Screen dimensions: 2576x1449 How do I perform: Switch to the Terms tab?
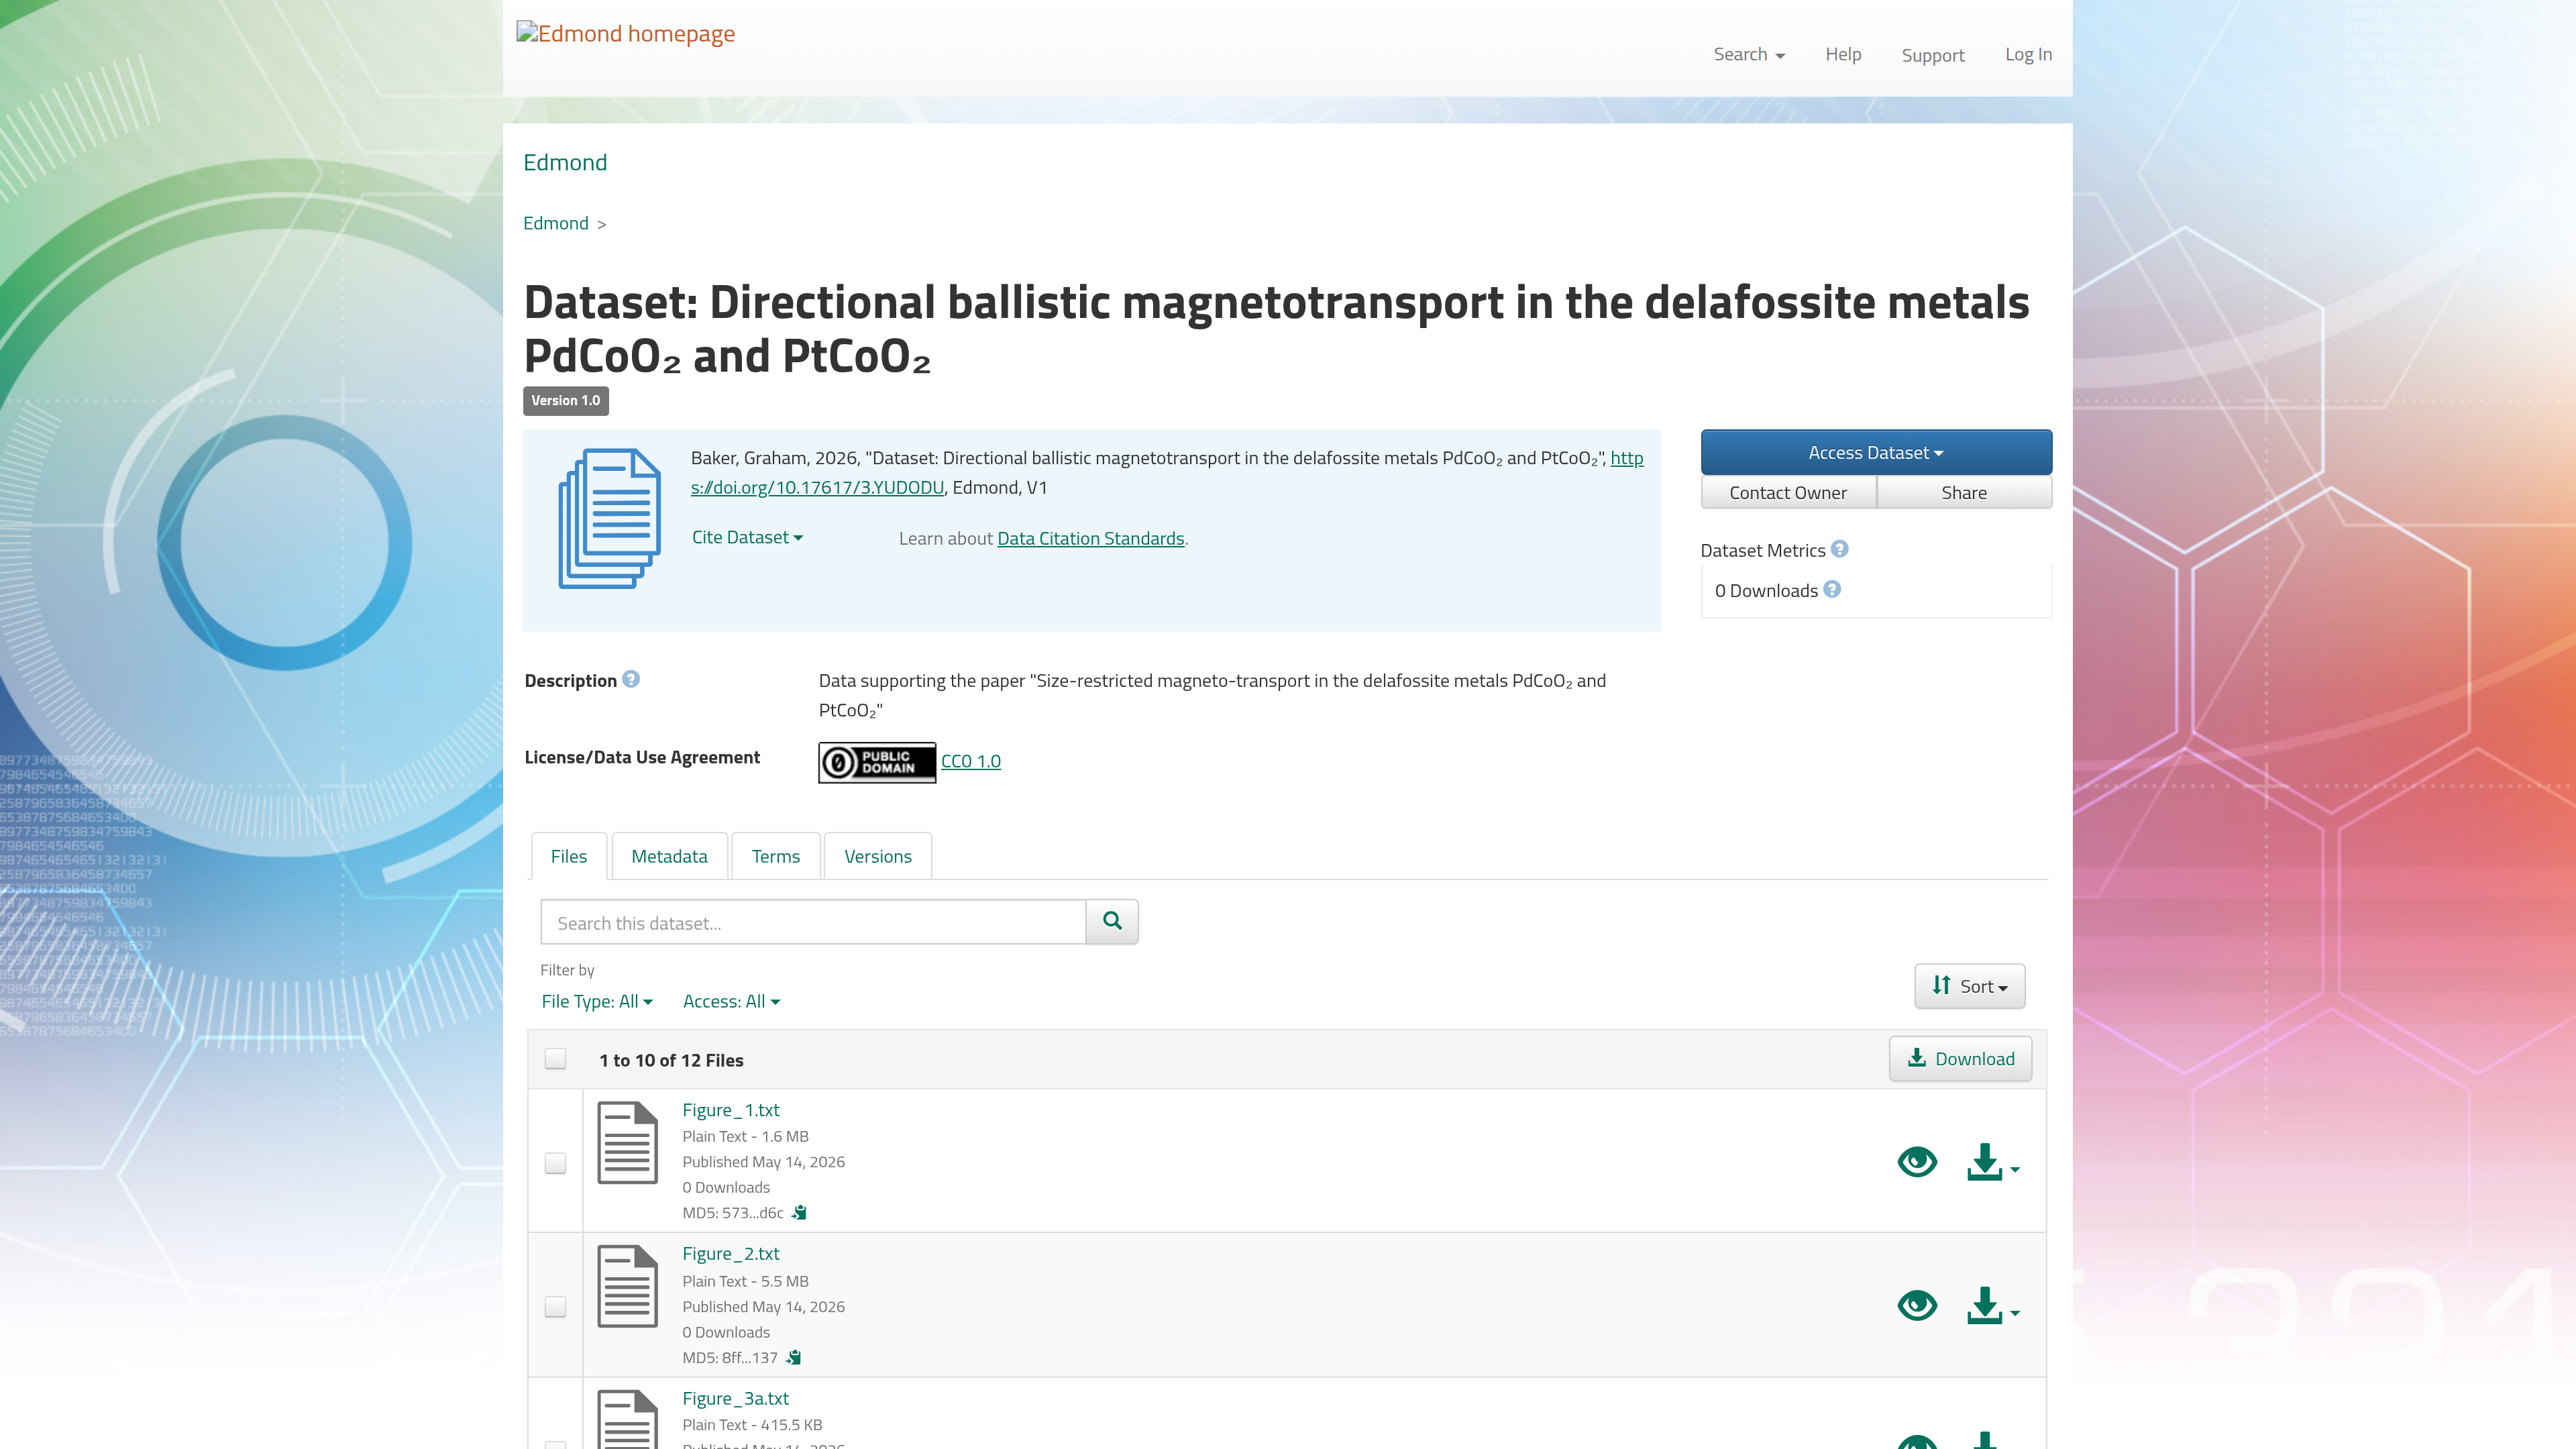click(776, 856)
